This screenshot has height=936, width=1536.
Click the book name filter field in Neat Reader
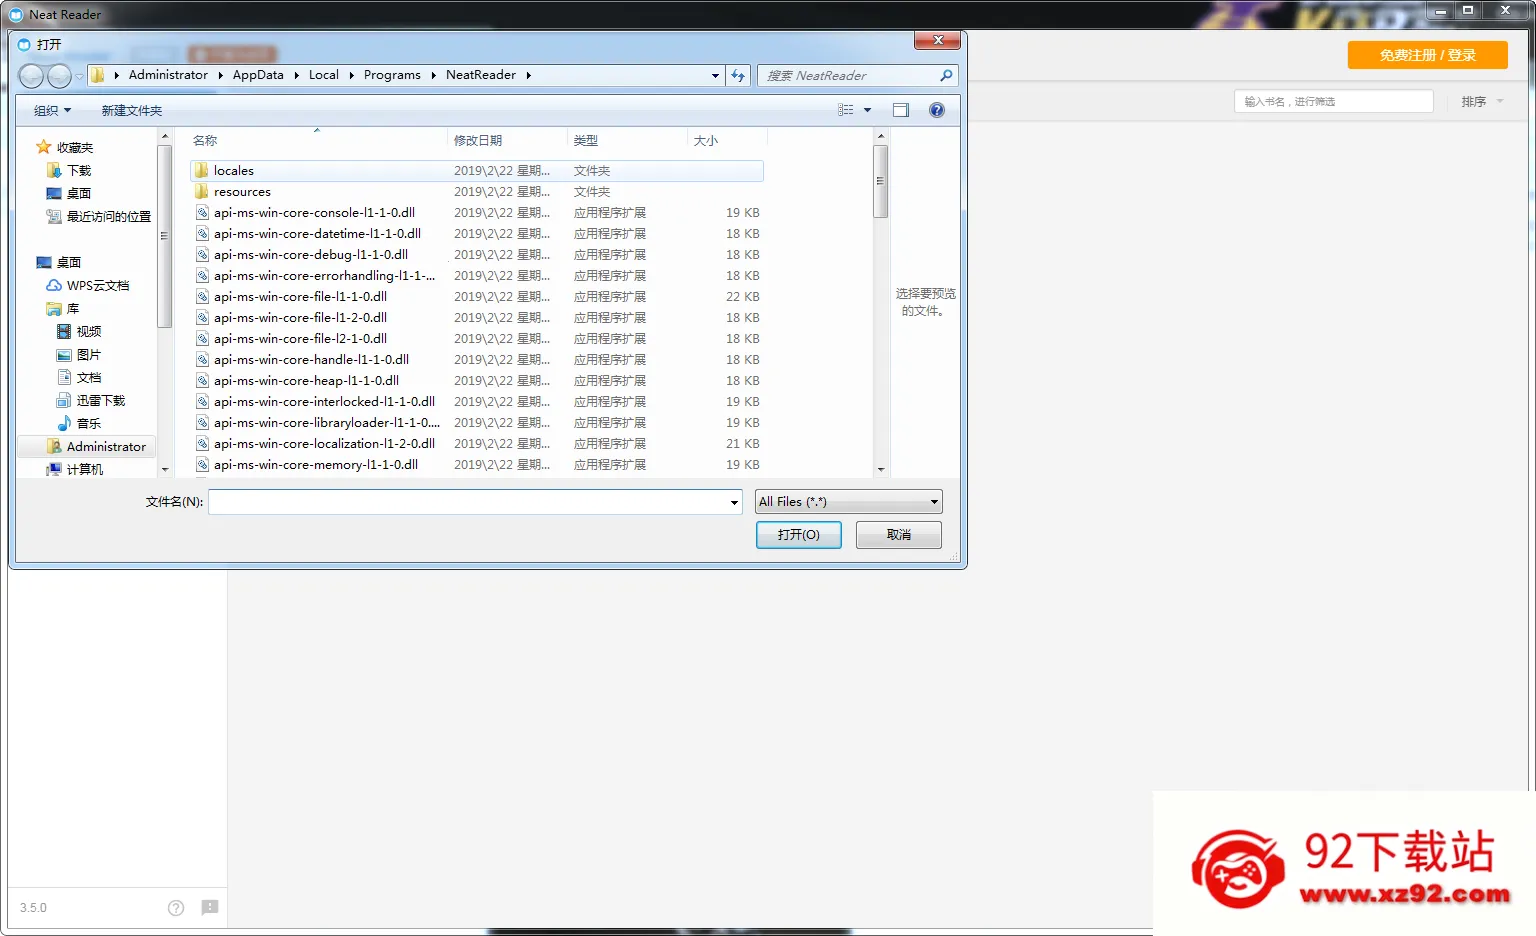[x=1334, y=101]
